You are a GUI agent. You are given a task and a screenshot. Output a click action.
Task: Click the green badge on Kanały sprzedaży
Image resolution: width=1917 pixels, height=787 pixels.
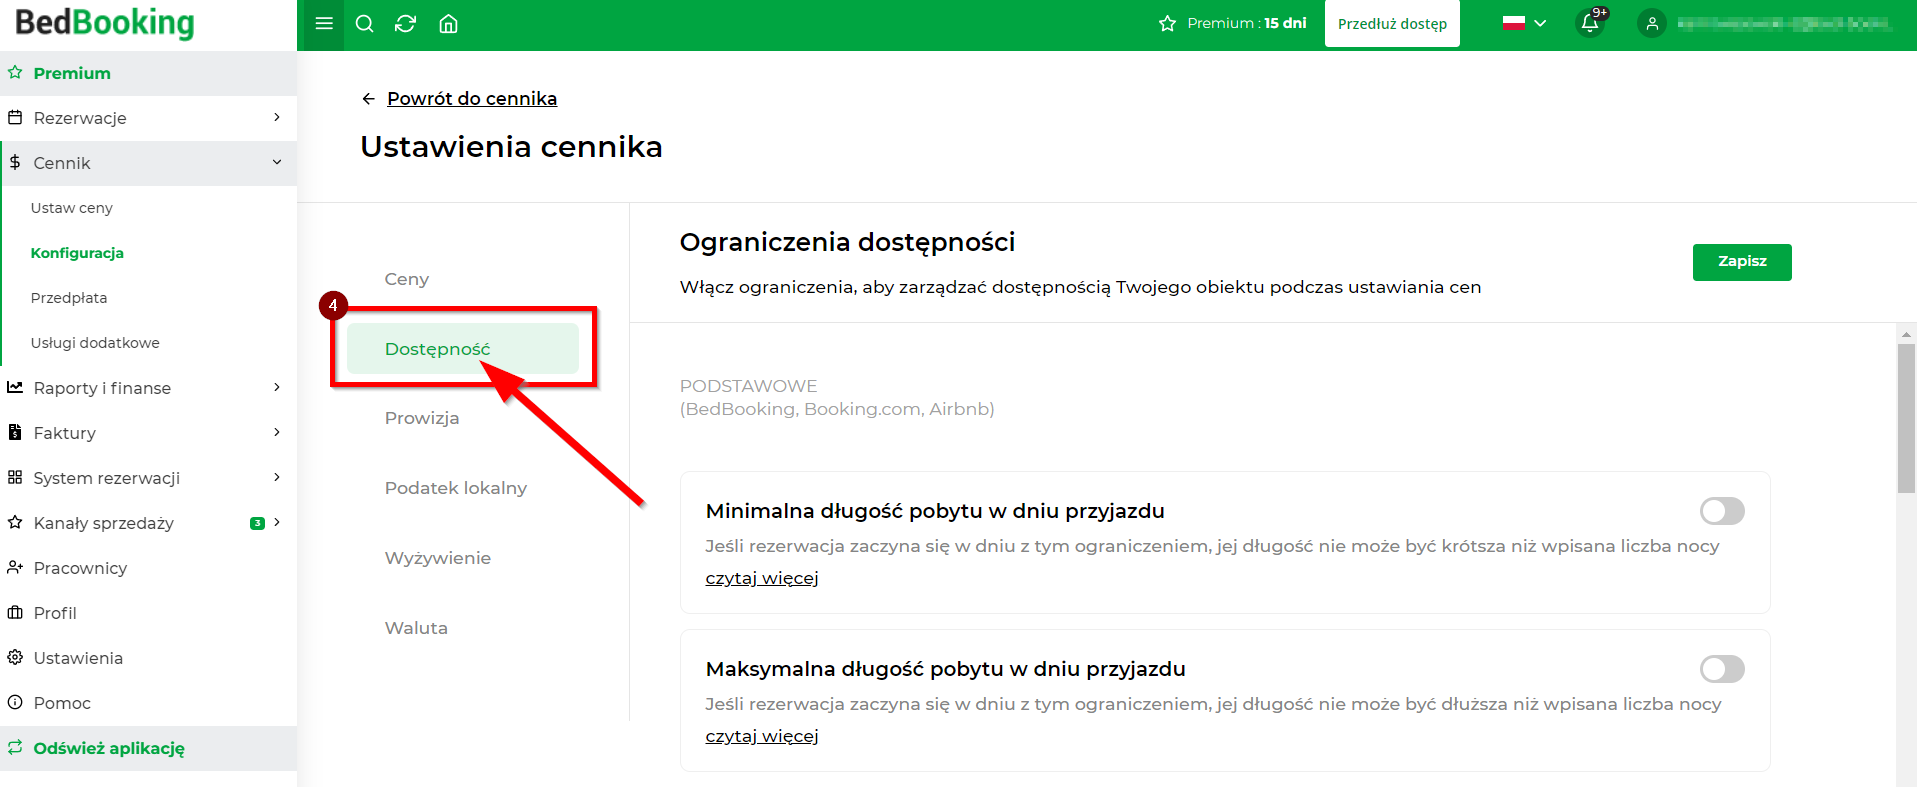(x=257, y=523)
